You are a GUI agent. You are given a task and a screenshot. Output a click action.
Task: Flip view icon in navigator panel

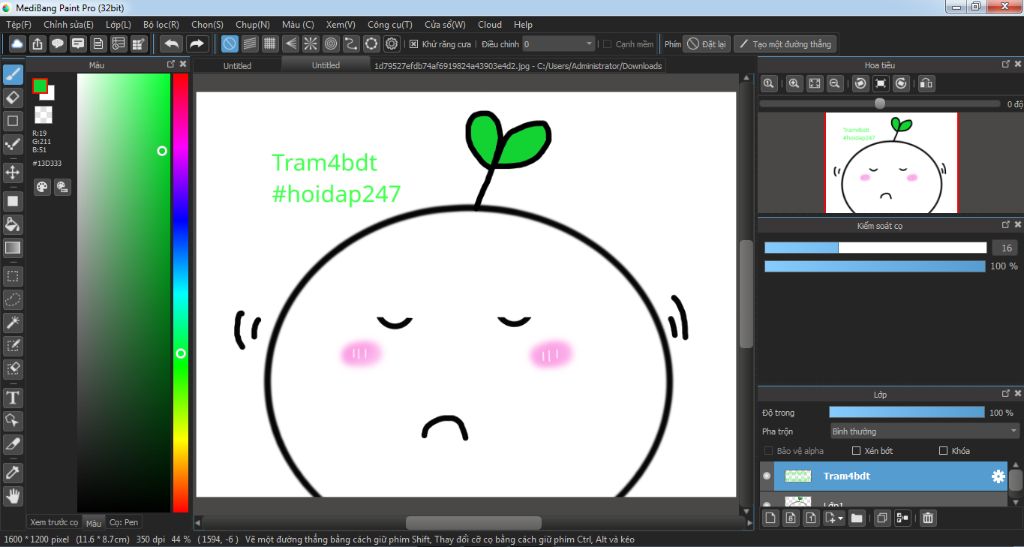pyautogui.click(x=926, y=84)
